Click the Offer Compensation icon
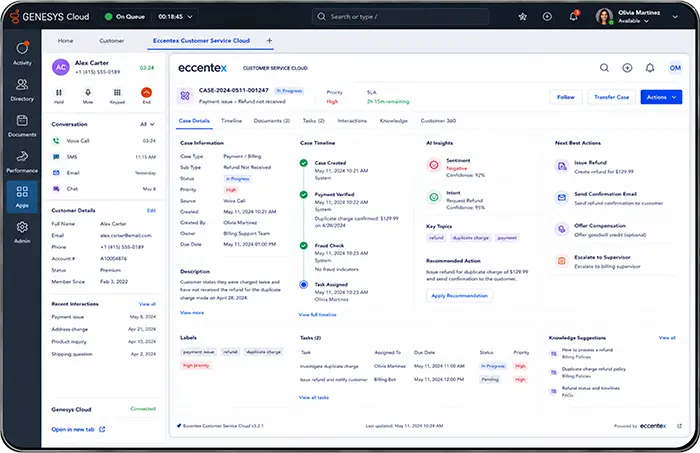Image resolution: width=700 pixels, height=453 pixels. click(x=562, y=229)
